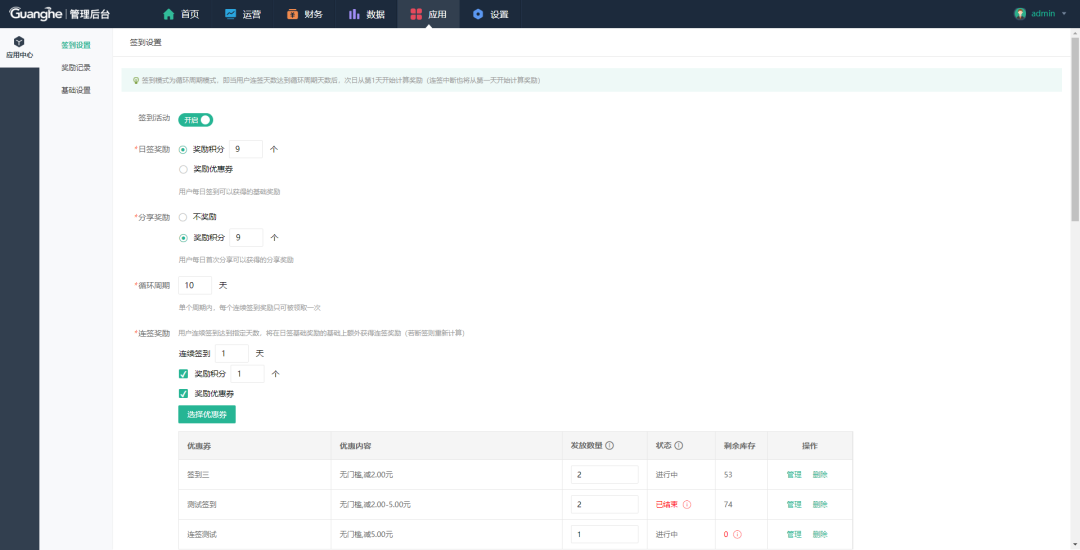
Task: Click the 签到三 coupon name cell
Action: [254, 475]
